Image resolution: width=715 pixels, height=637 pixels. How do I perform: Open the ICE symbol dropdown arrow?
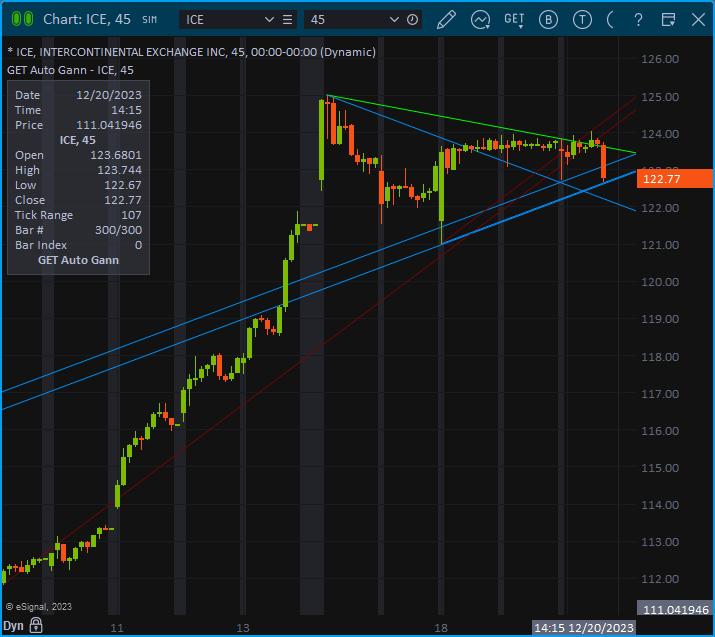click(269, 20)
